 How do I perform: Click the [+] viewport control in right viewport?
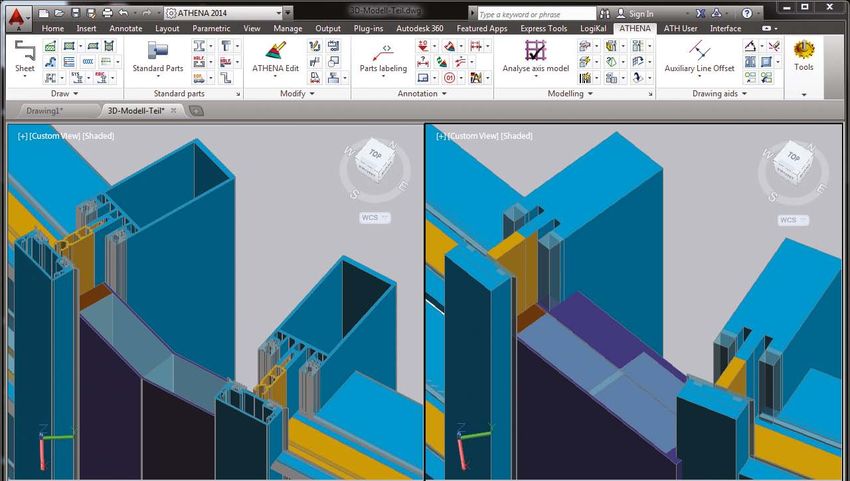click(441, 136)
